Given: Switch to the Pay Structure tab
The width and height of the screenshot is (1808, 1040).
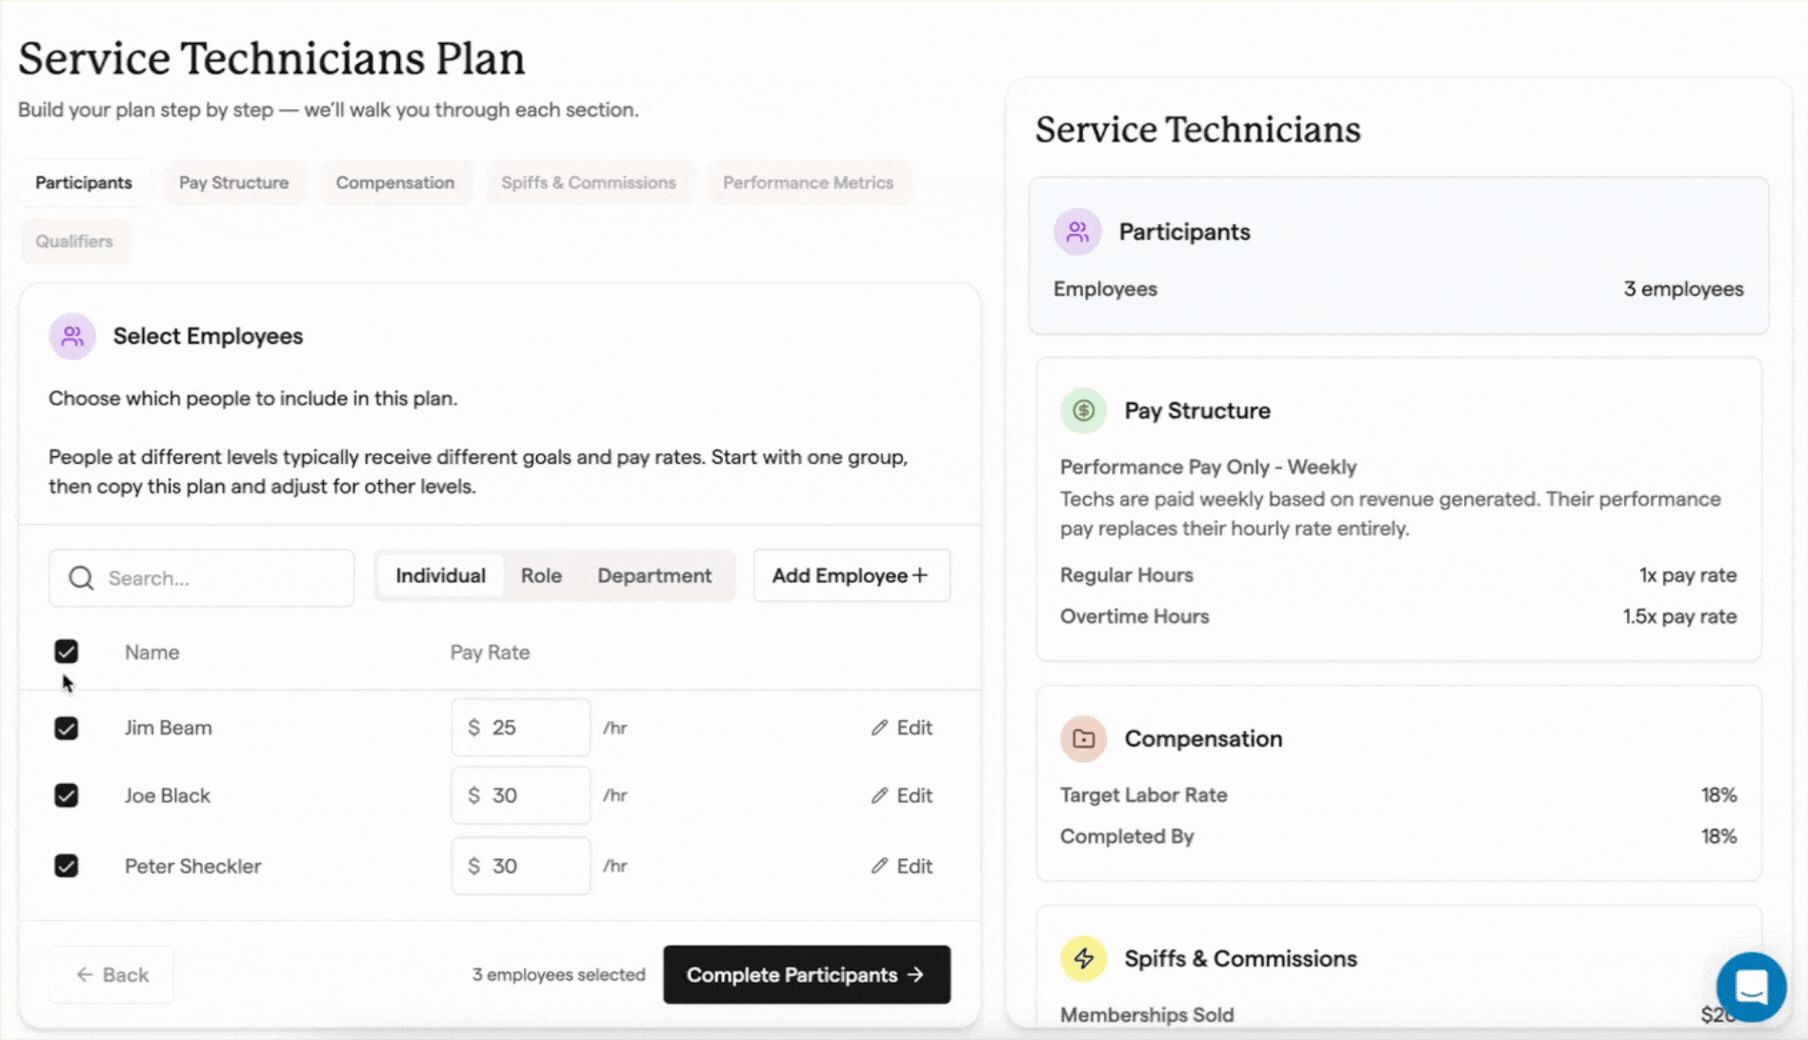Looking at the screenshot, I should 234,183.
